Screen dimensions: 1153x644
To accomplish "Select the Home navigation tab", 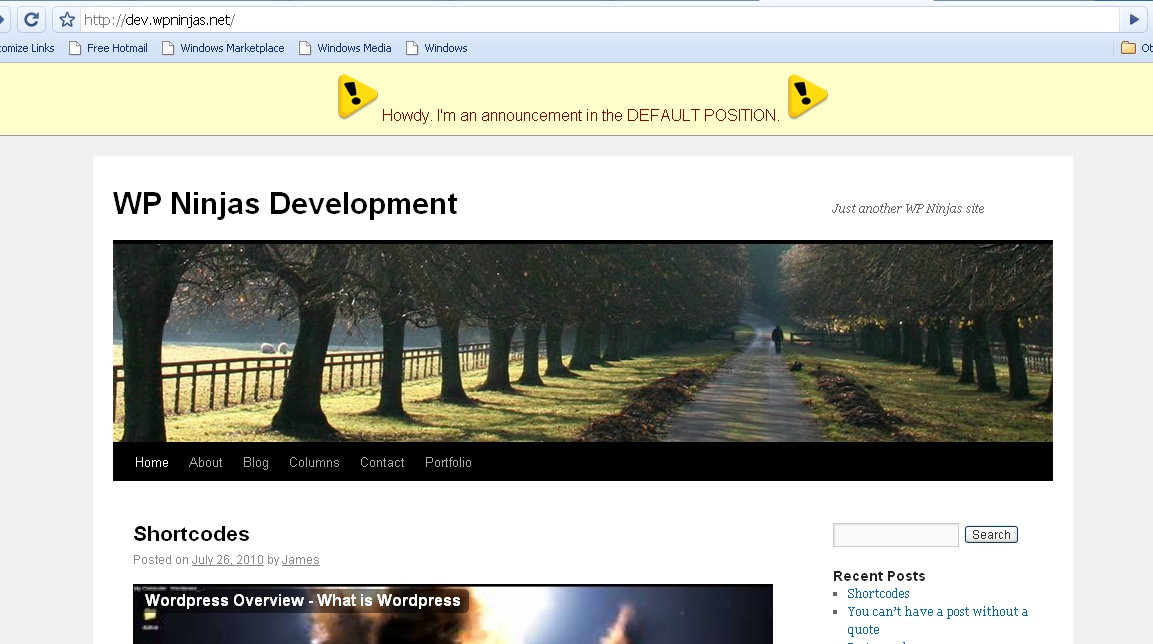I will pyautogui.click(x=152, y=462).
